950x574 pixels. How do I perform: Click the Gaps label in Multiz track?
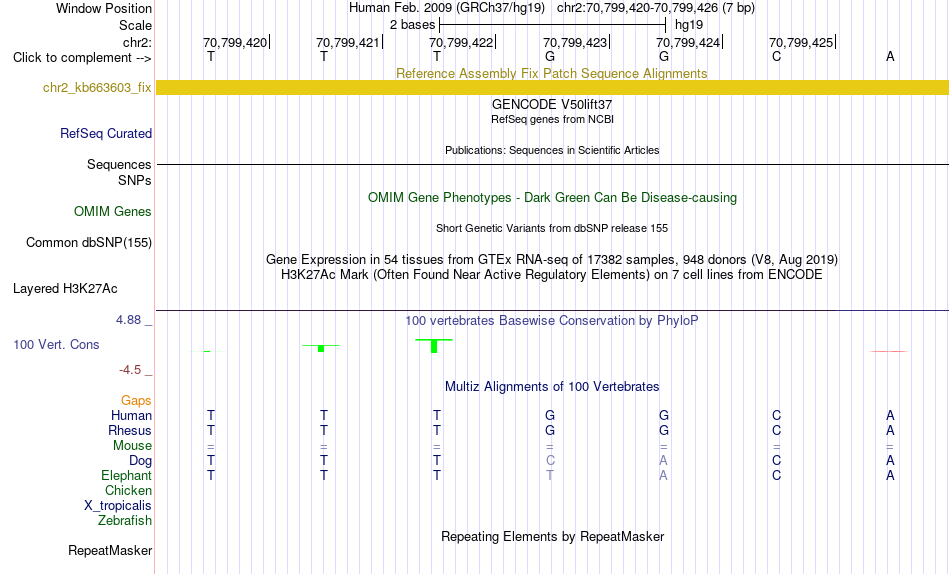click(x=136, y=400)
